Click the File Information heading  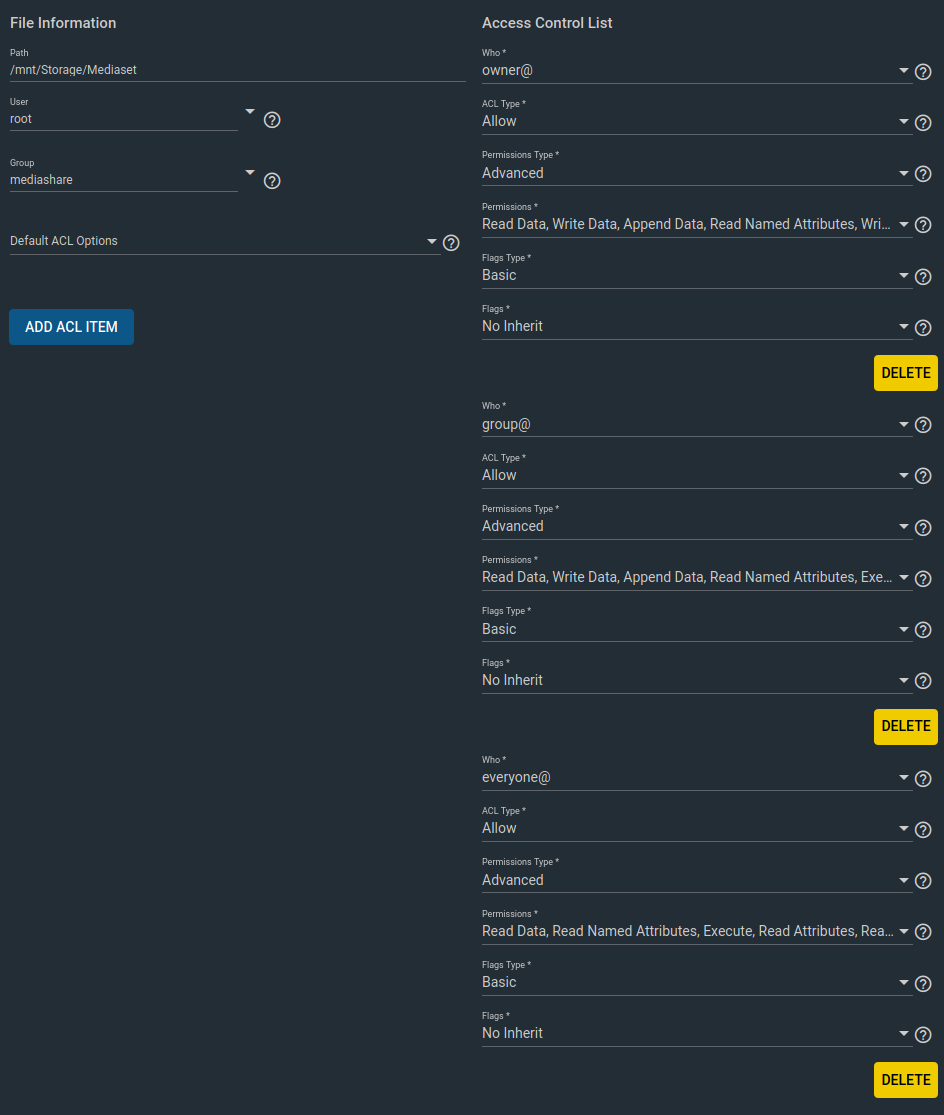pyautogui.click(x=63, y=23)
